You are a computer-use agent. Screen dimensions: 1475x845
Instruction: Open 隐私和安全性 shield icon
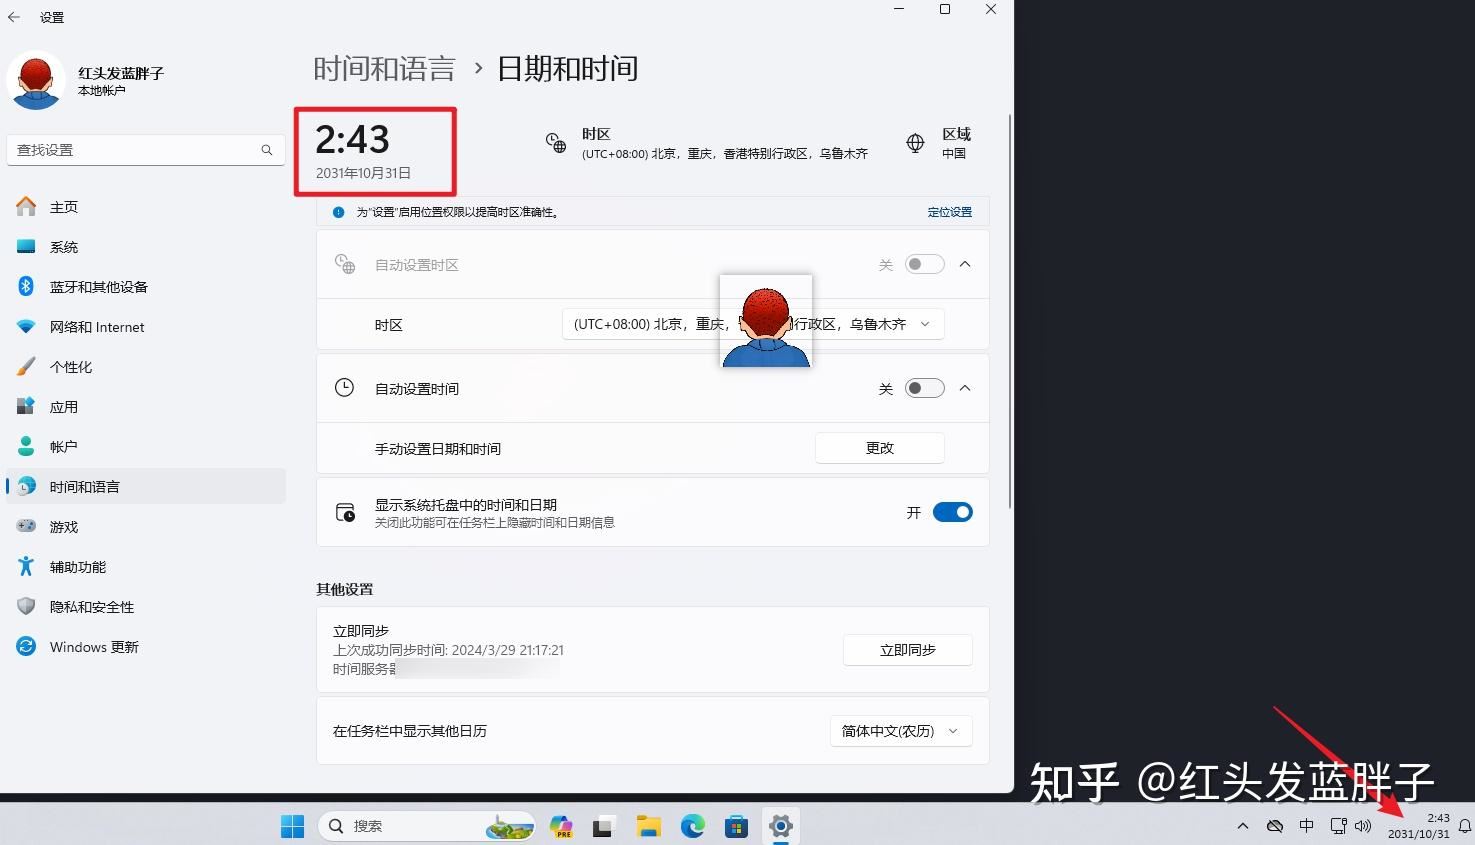(x=25, y=606)
